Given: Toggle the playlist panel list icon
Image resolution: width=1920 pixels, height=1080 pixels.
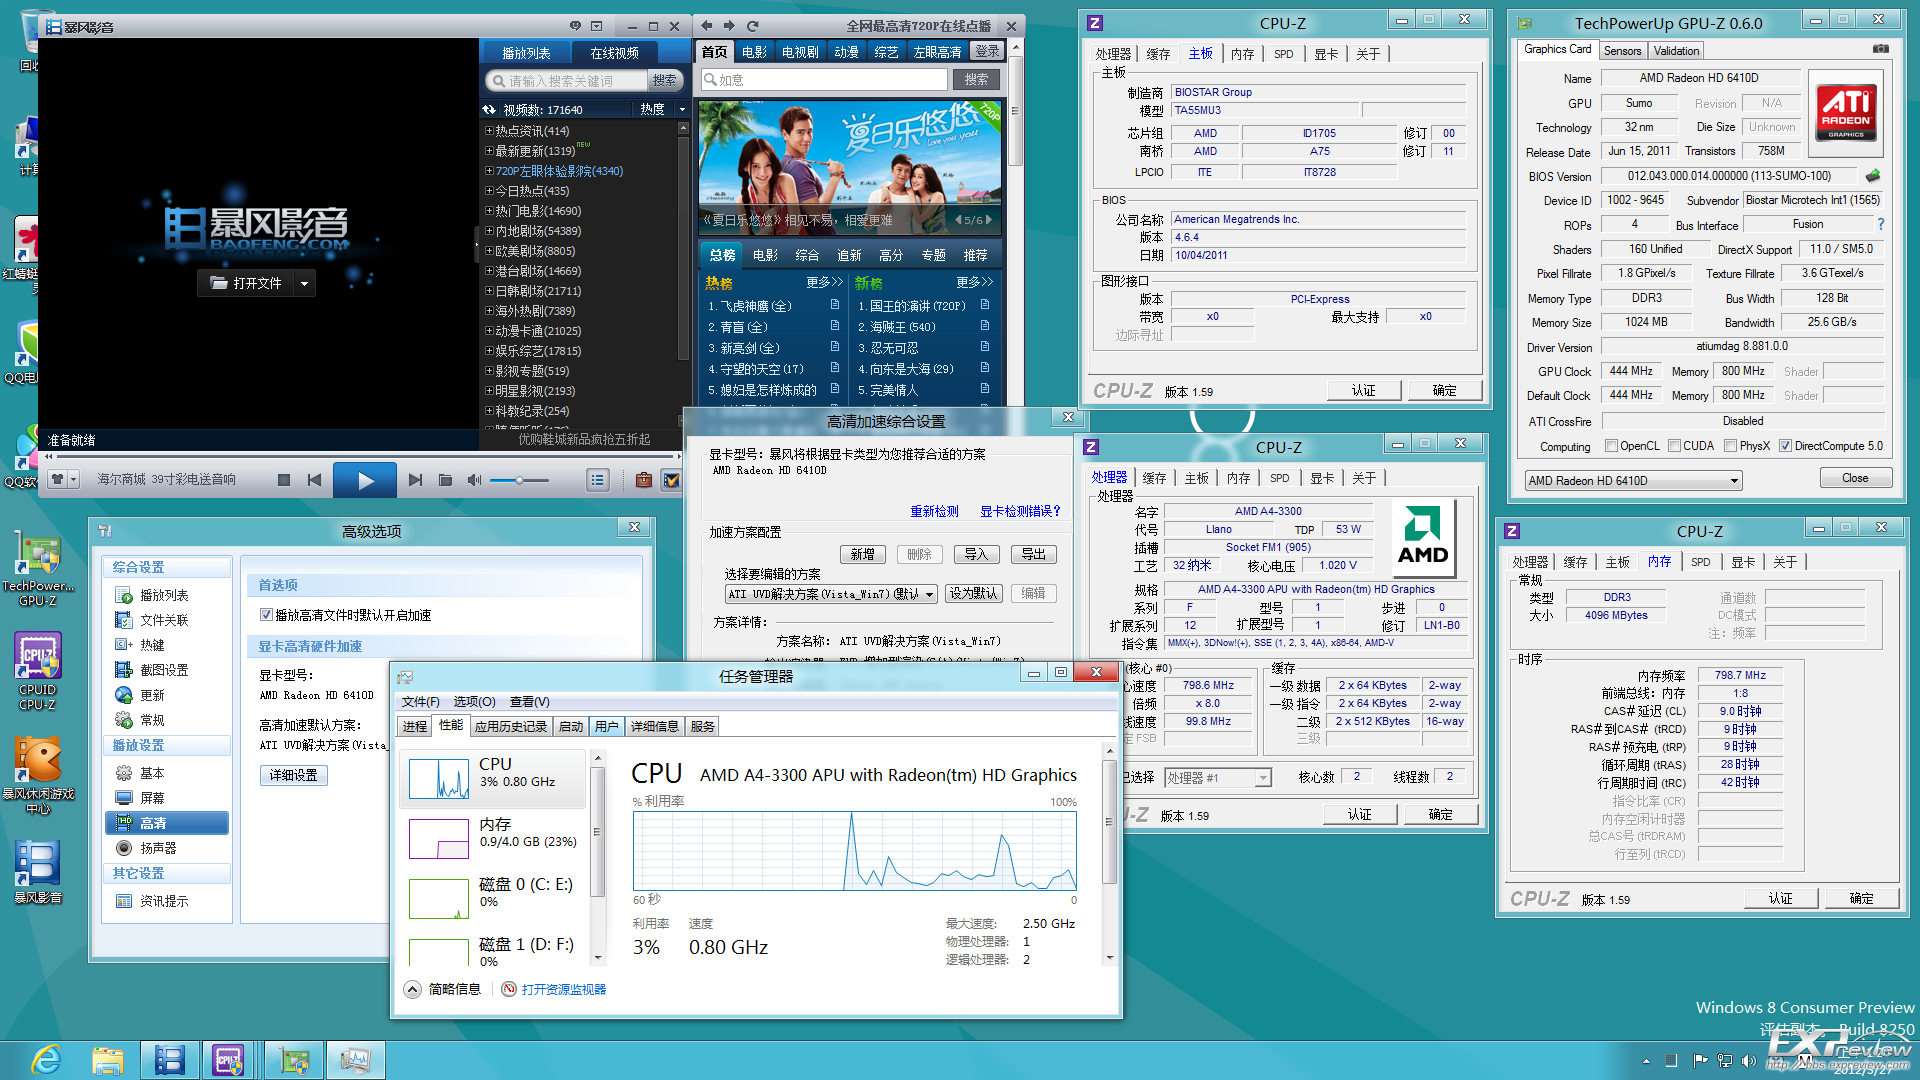Looking at the screenshot, I should point(598,481).
